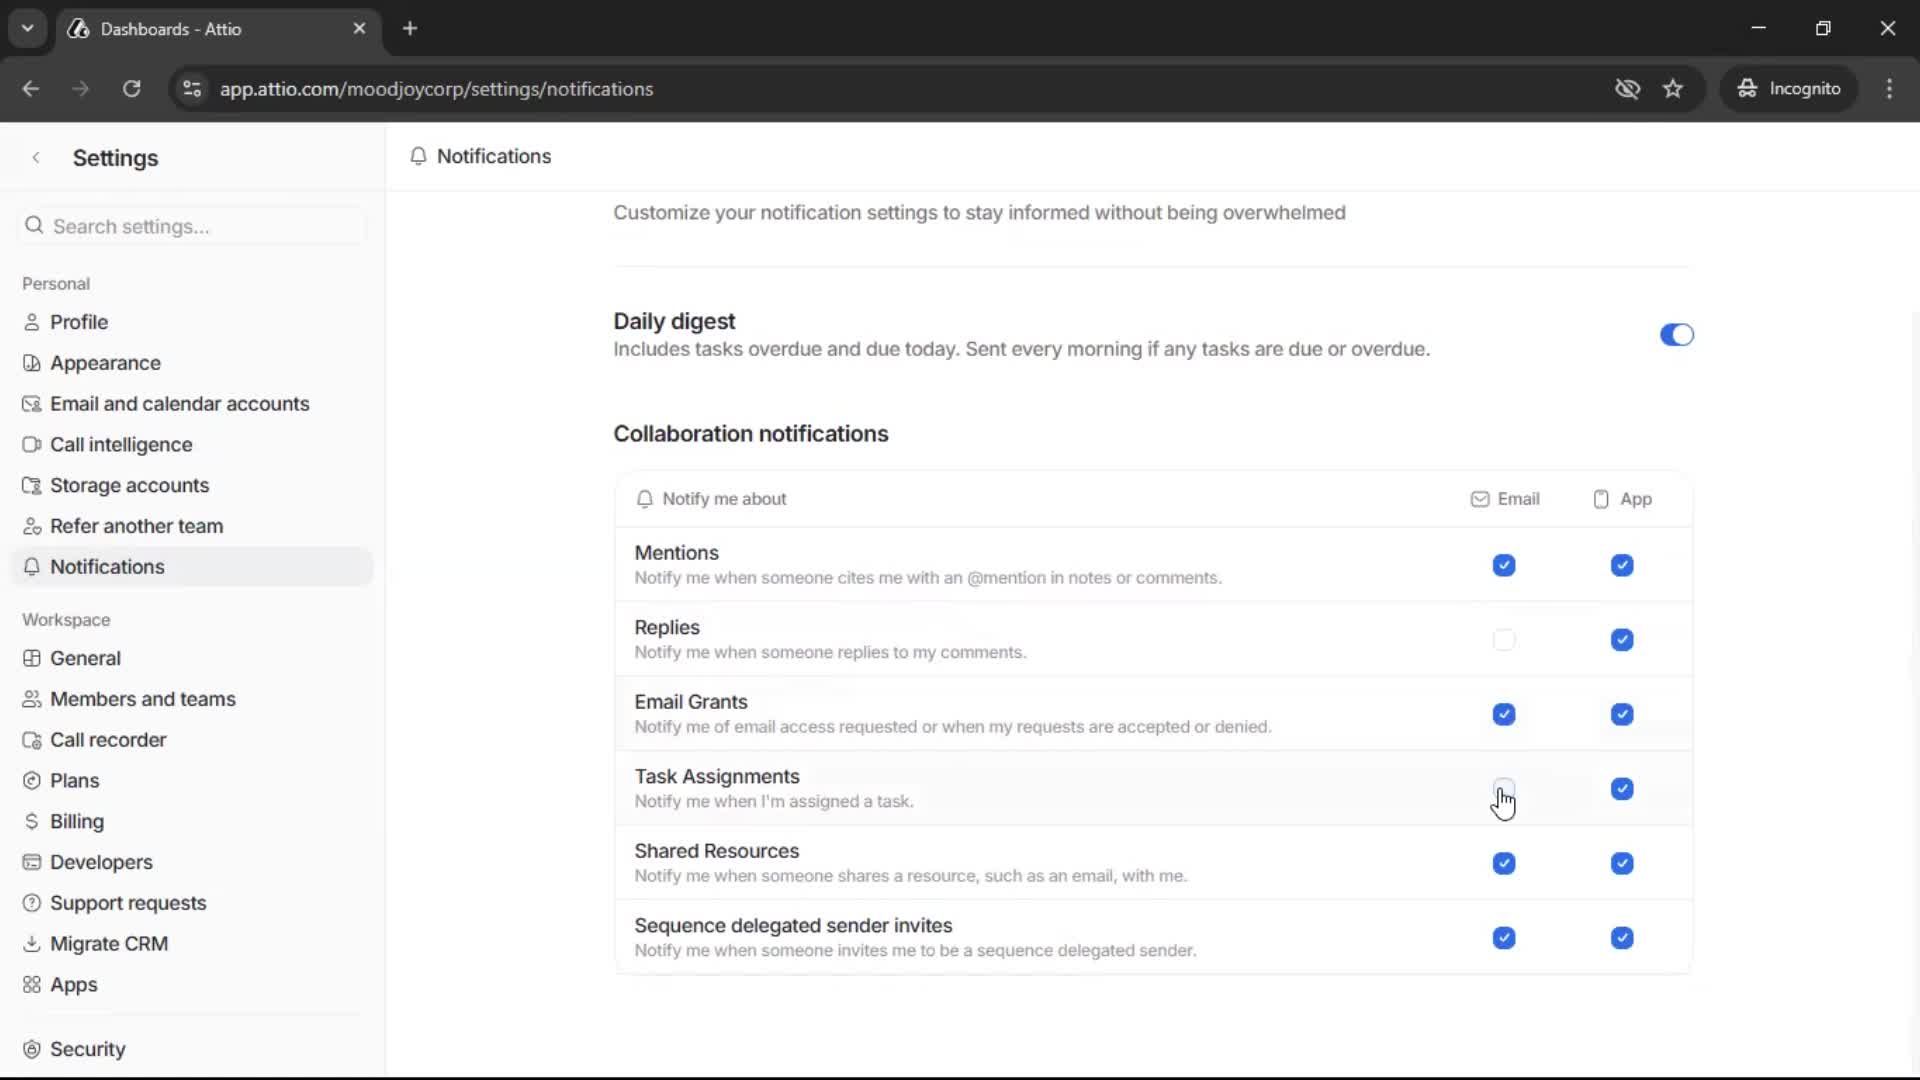This screenshot has width=1920, height=1080.
Task: Click the Migrate CRM icon
Action: (32, 943)
